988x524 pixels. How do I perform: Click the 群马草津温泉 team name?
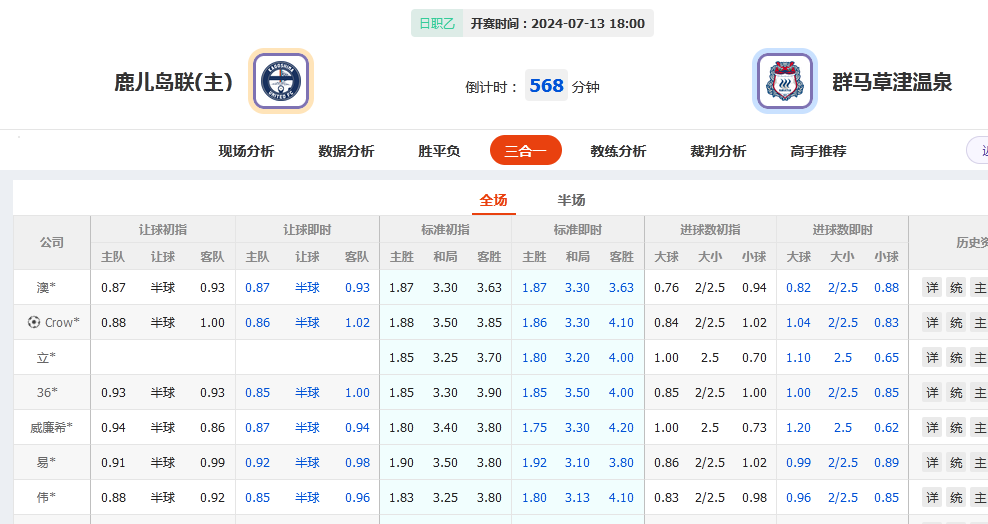pos(892,82)
